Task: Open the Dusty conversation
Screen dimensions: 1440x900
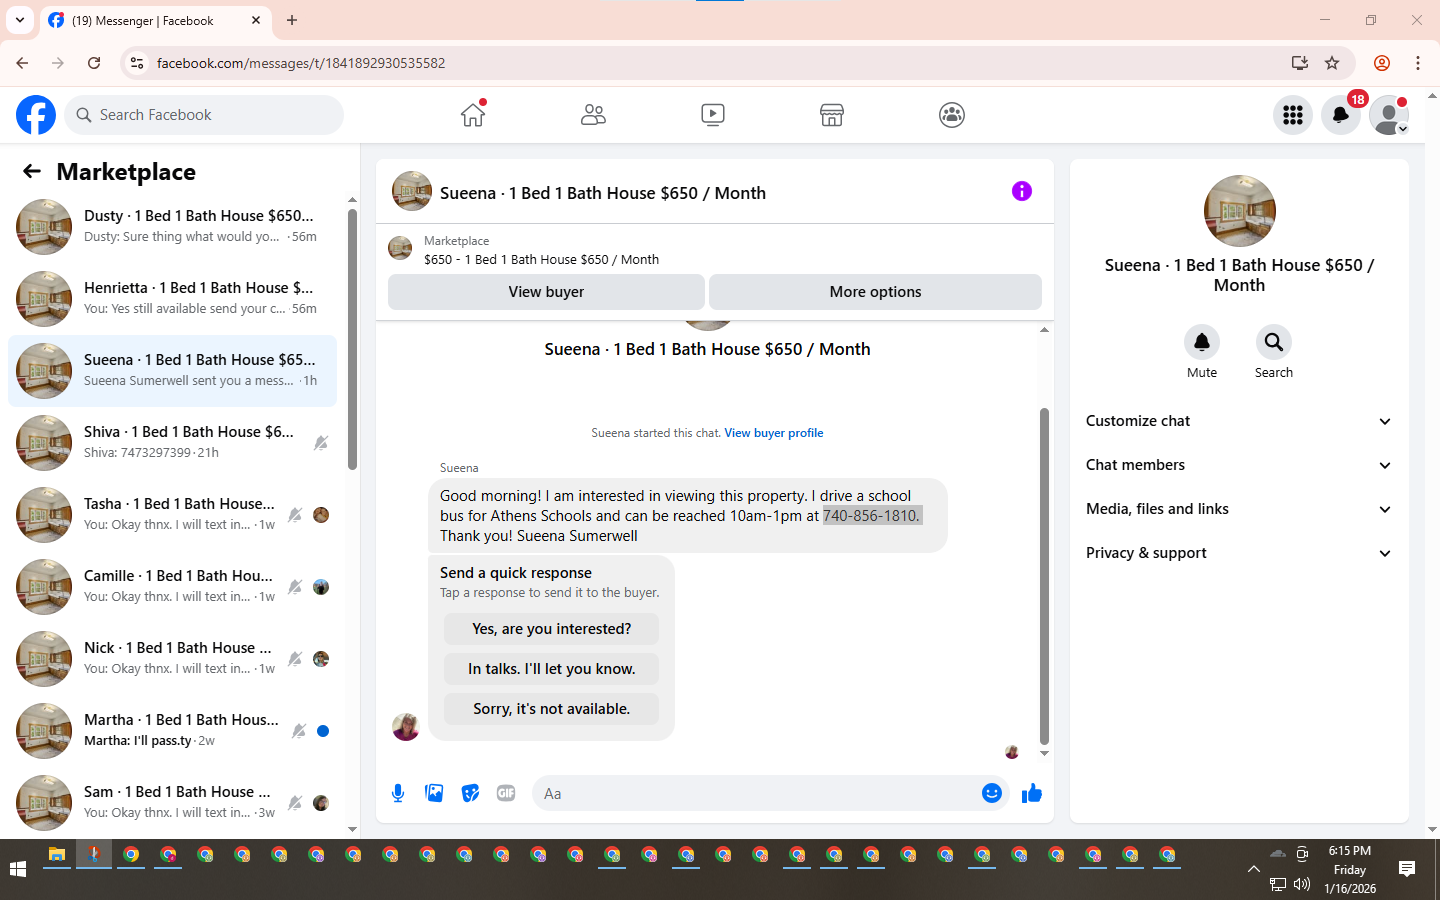Action: pyautogui.click(x=172, y=227)
